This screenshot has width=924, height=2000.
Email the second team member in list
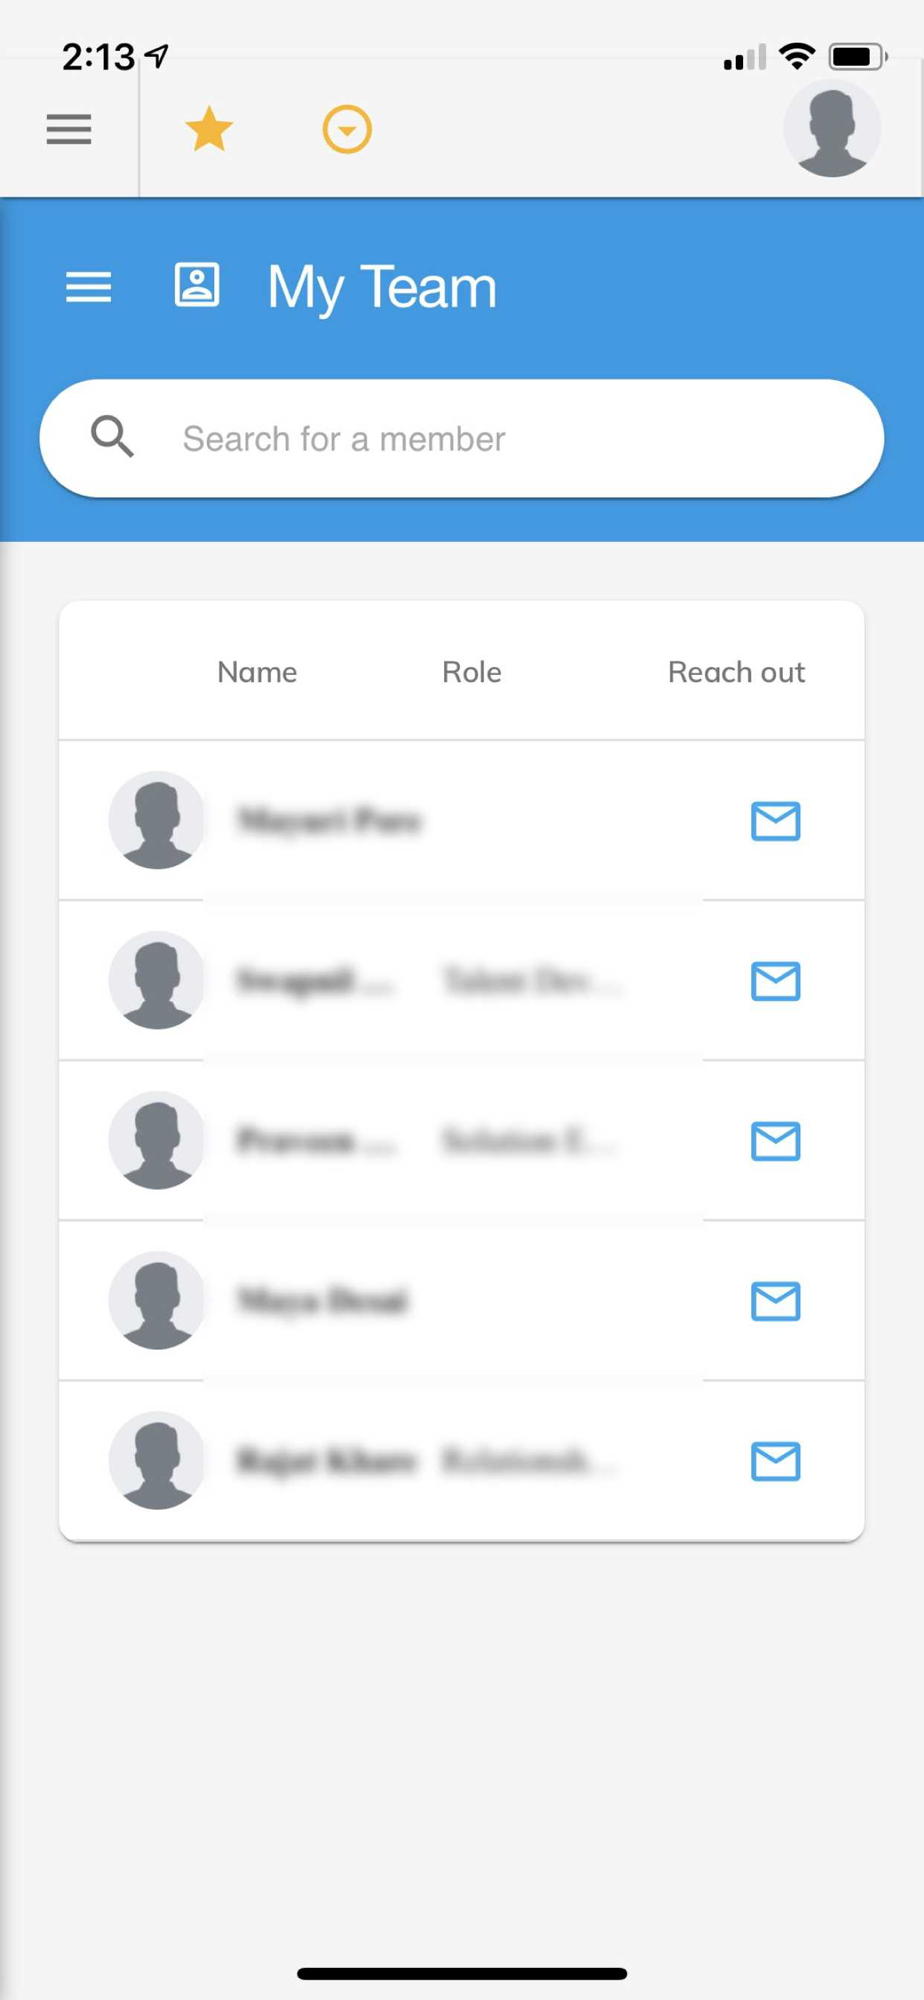point(776,981)
